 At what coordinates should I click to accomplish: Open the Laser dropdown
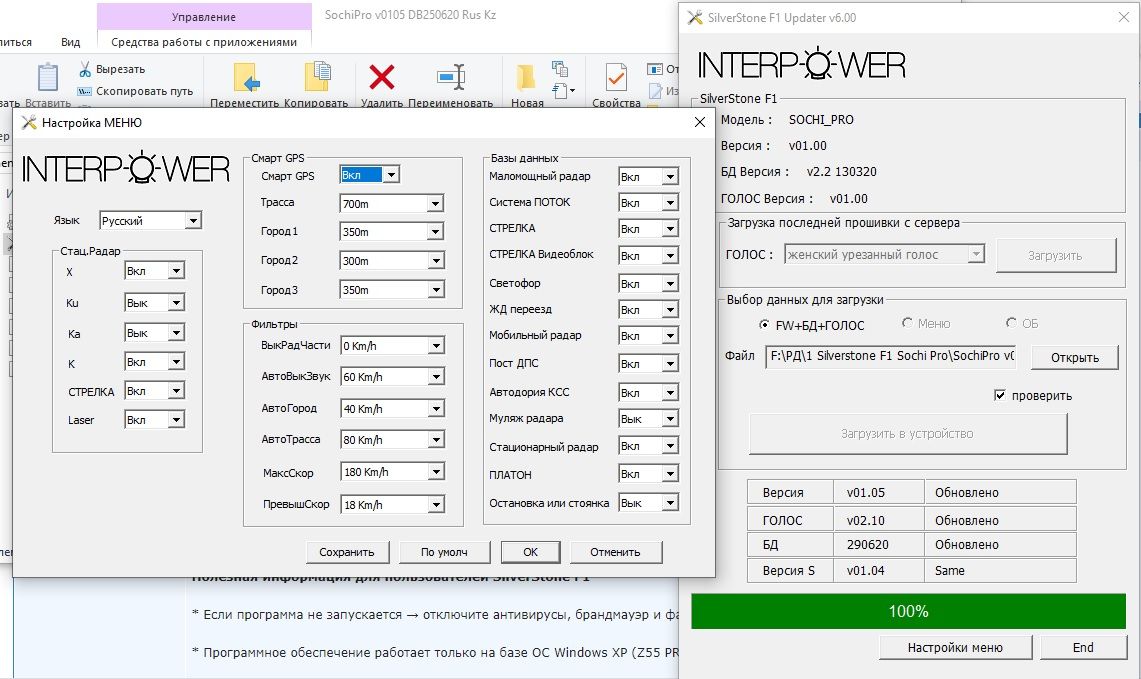pyautogui.click(x=176, y=420)
